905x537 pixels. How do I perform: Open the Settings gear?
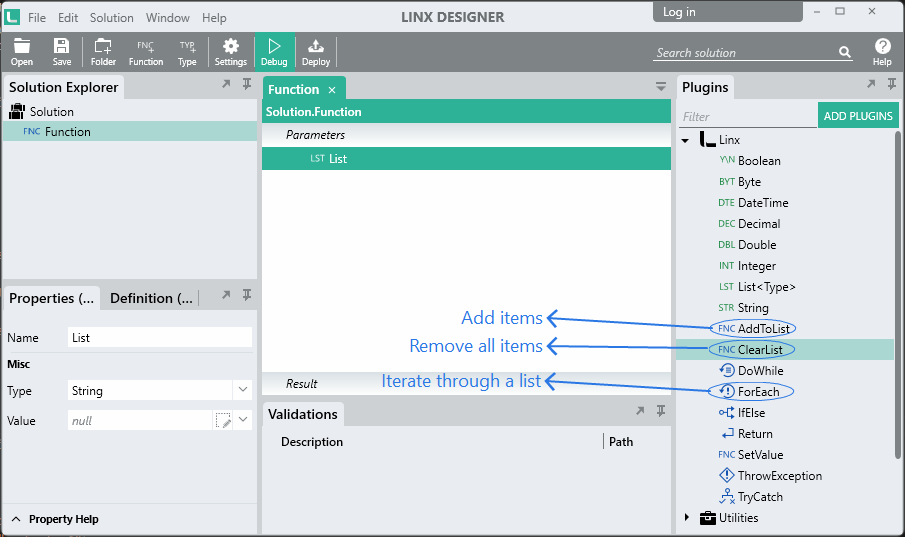tap(231, 52)
